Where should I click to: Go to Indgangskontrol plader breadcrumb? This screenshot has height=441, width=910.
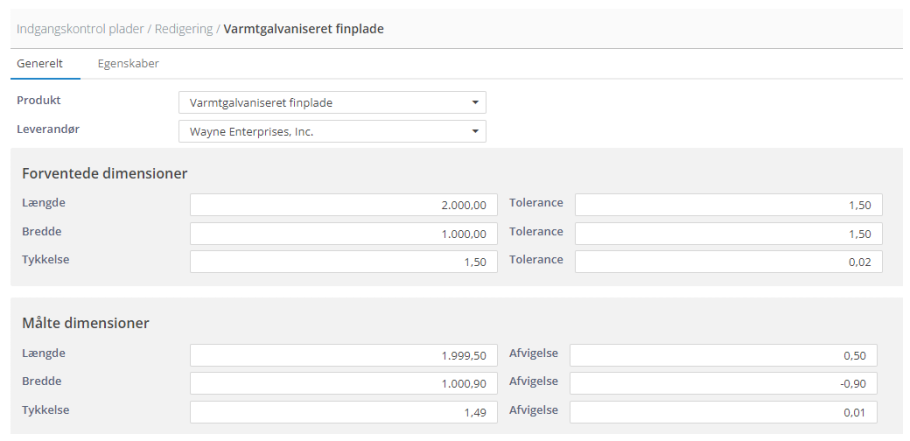80,28
